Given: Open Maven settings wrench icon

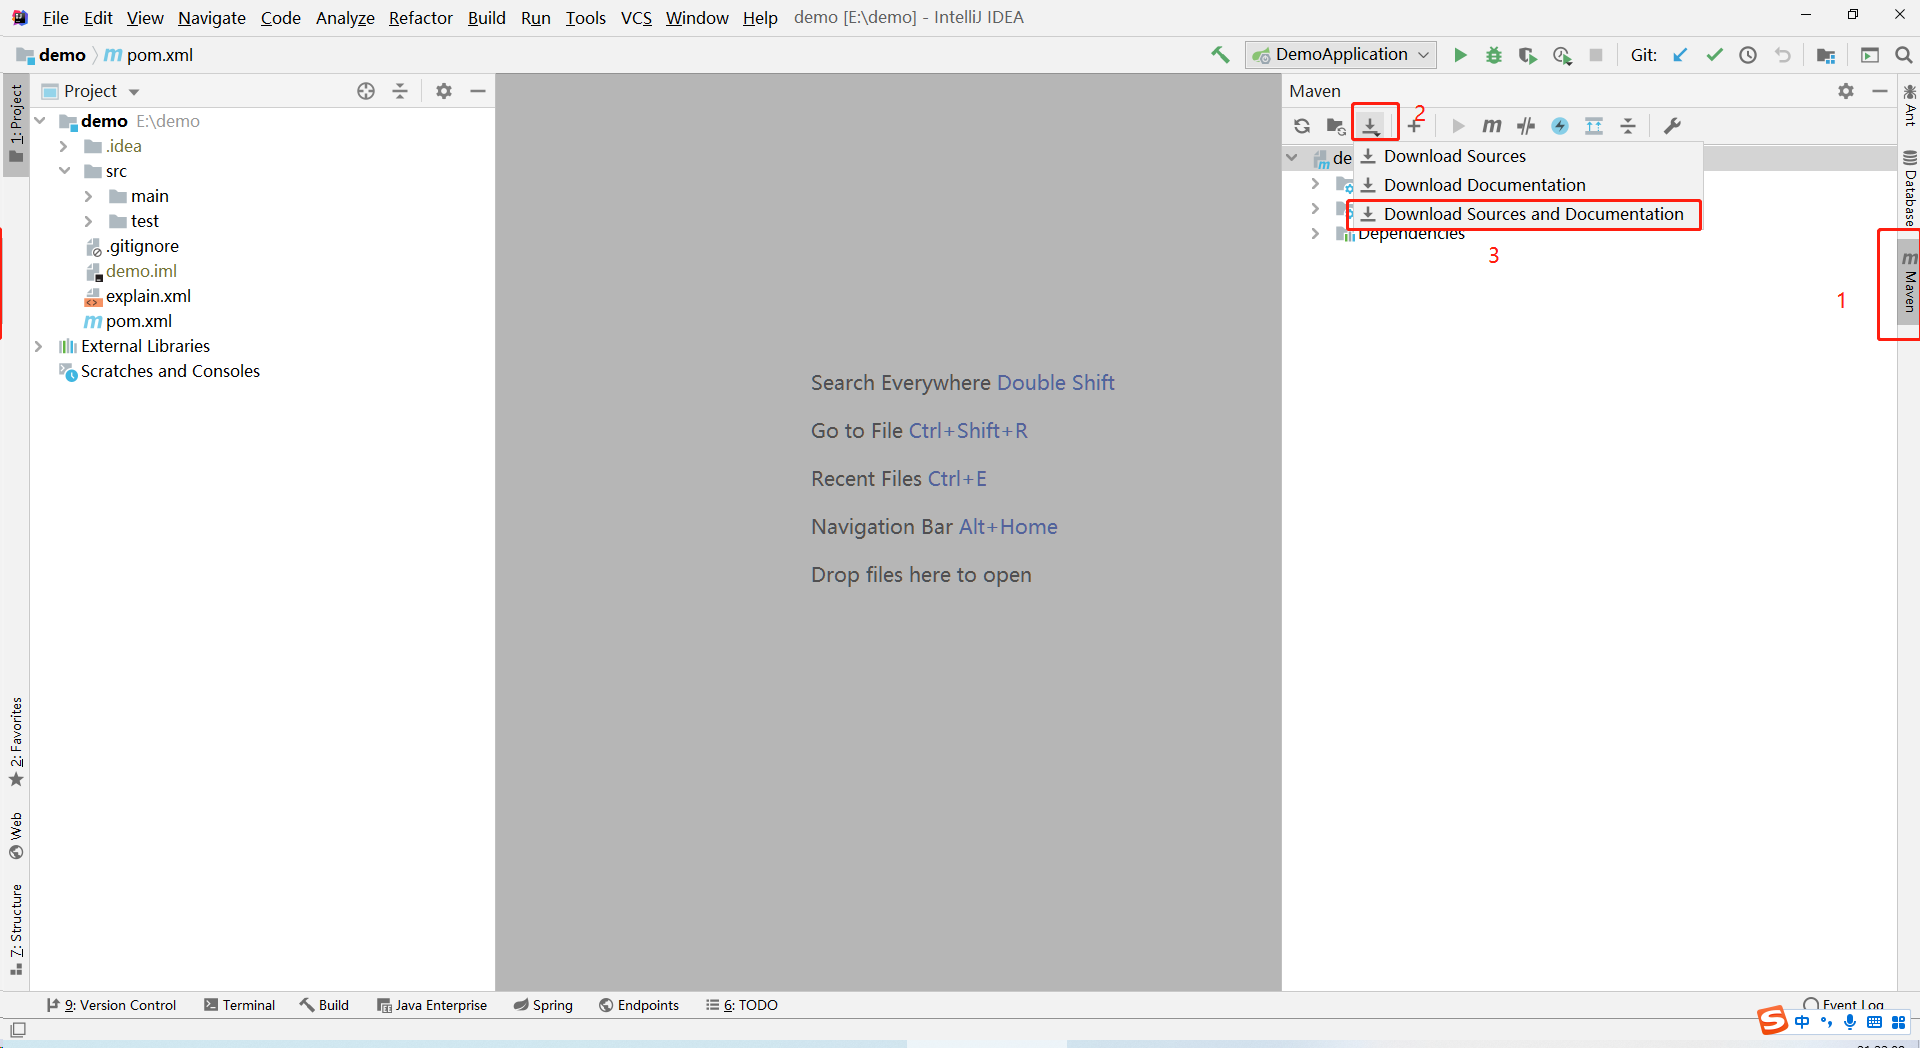Looking at the screenshot, I should tap(1672, 126).
